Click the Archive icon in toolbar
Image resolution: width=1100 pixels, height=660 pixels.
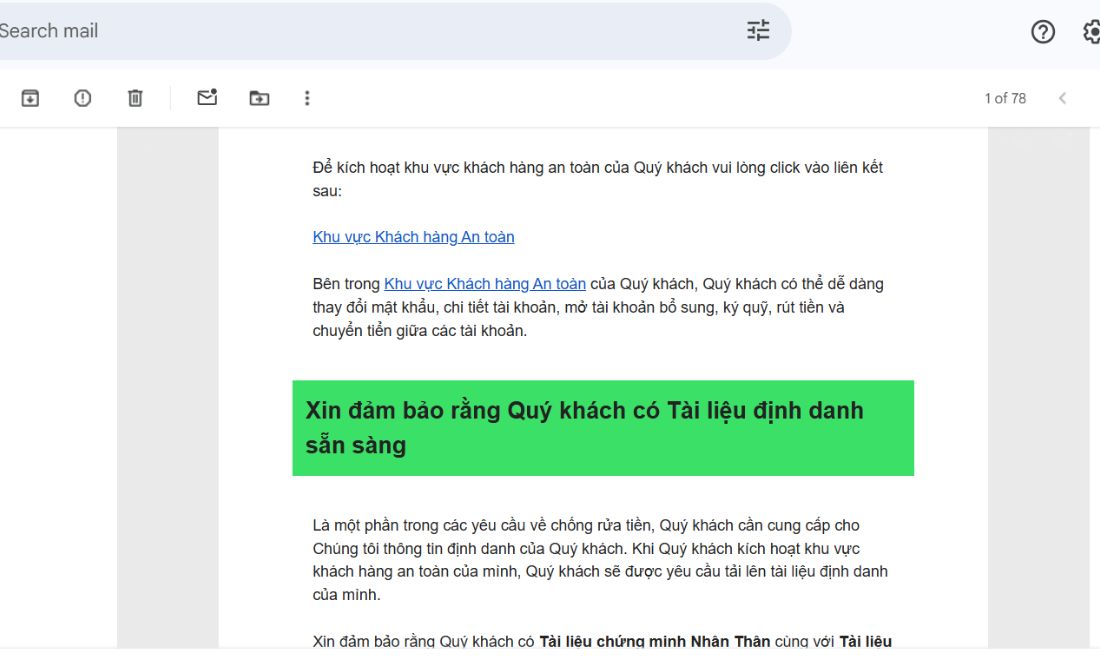point(30,98)
